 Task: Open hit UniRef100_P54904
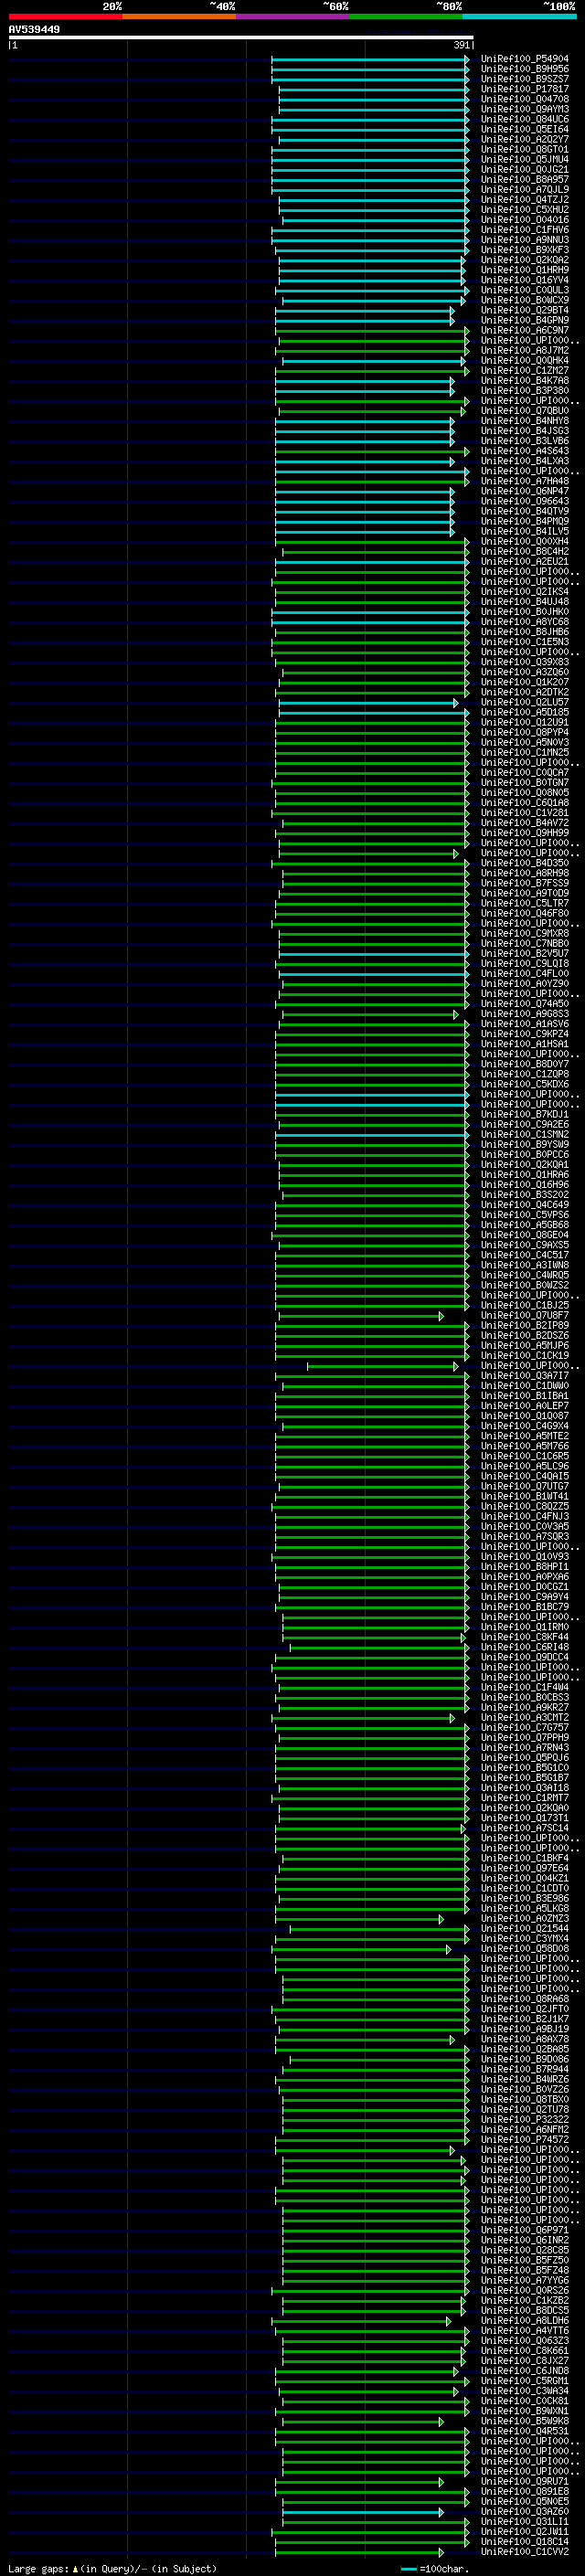point(525,59)
